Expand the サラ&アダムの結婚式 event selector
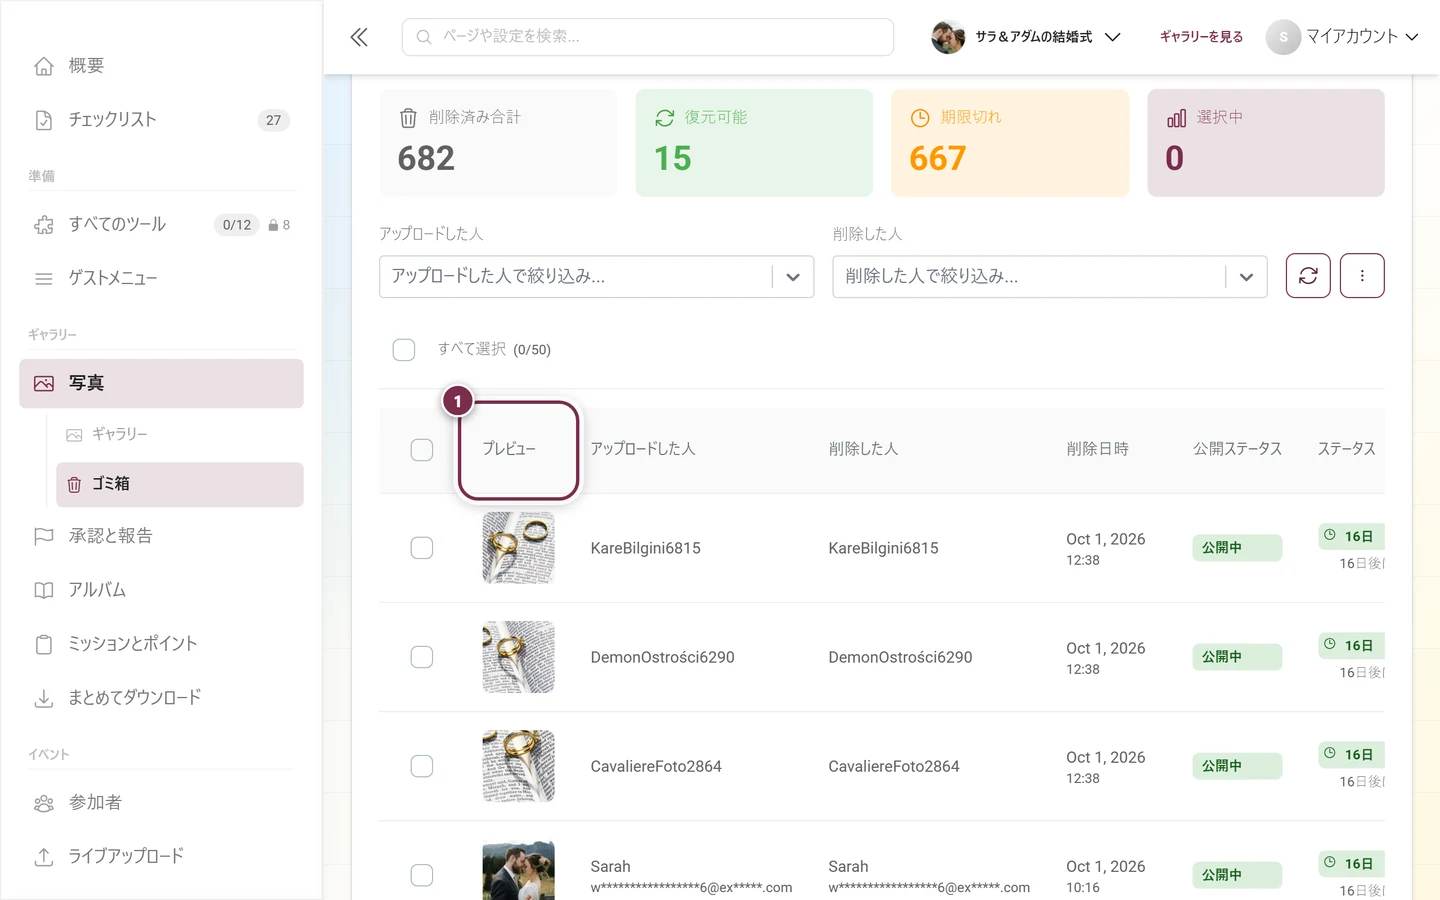This screenshot has width=1440, height=900. (1026, 37)
